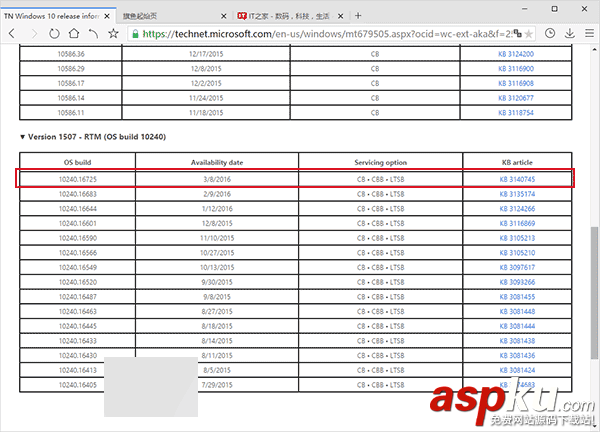Open KB 3081438 article link
Image resolution: width=600 pixels, height=432 pixels.
[x=517, y=341]
